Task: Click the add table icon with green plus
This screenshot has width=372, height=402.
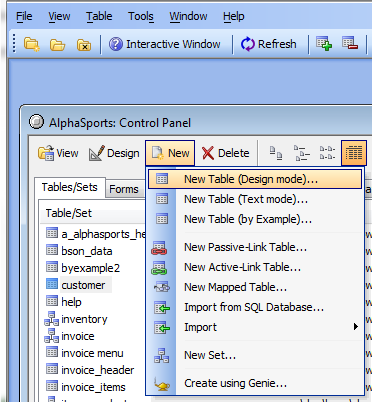Action: 324,44
